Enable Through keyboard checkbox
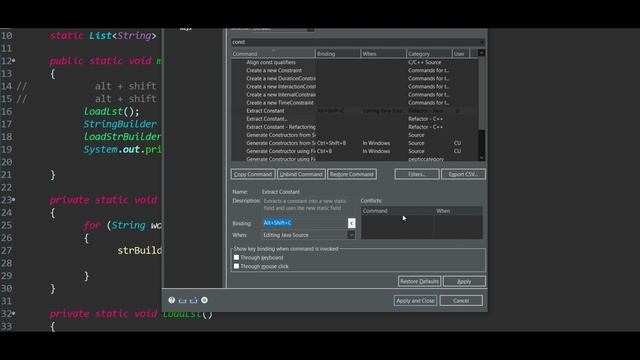Image resolution: width=640 pixels, height=360 pixels. [x=236, y=258]
